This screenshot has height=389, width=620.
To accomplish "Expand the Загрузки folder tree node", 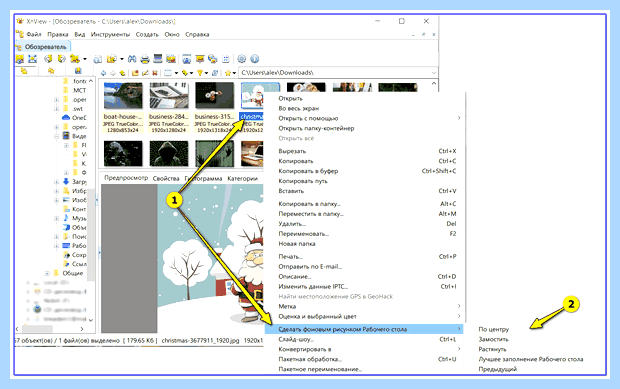I will pyautogui.click(x=57, y=182).
